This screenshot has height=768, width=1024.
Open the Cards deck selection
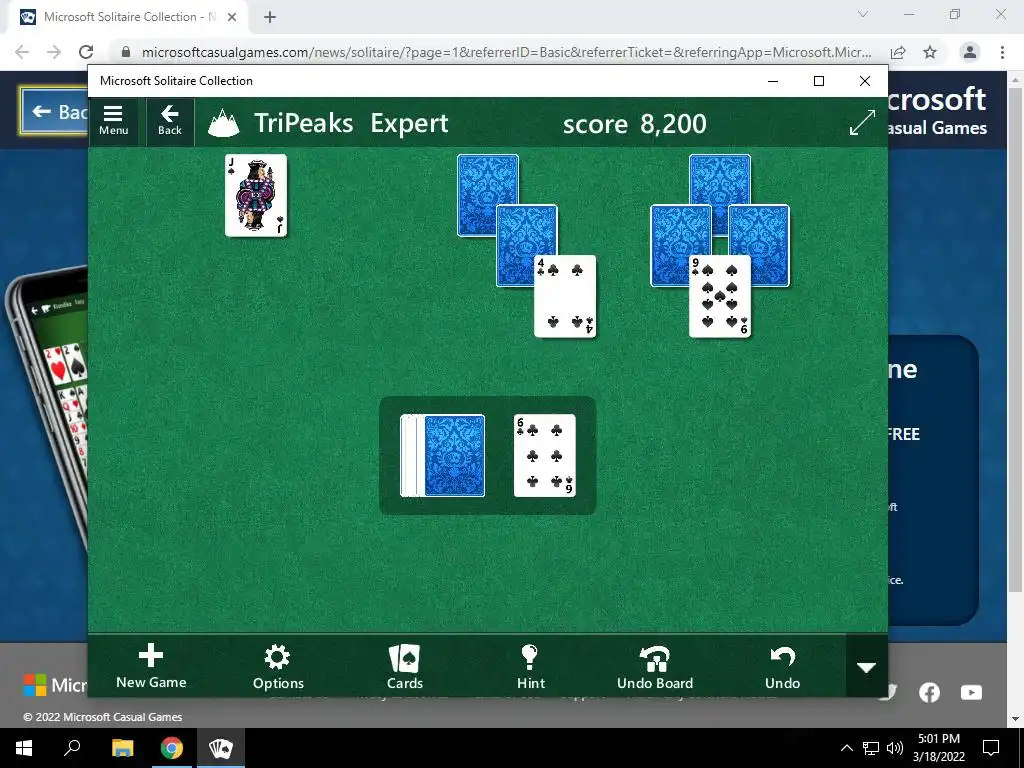pyautogui.click(x=404, y=666)
